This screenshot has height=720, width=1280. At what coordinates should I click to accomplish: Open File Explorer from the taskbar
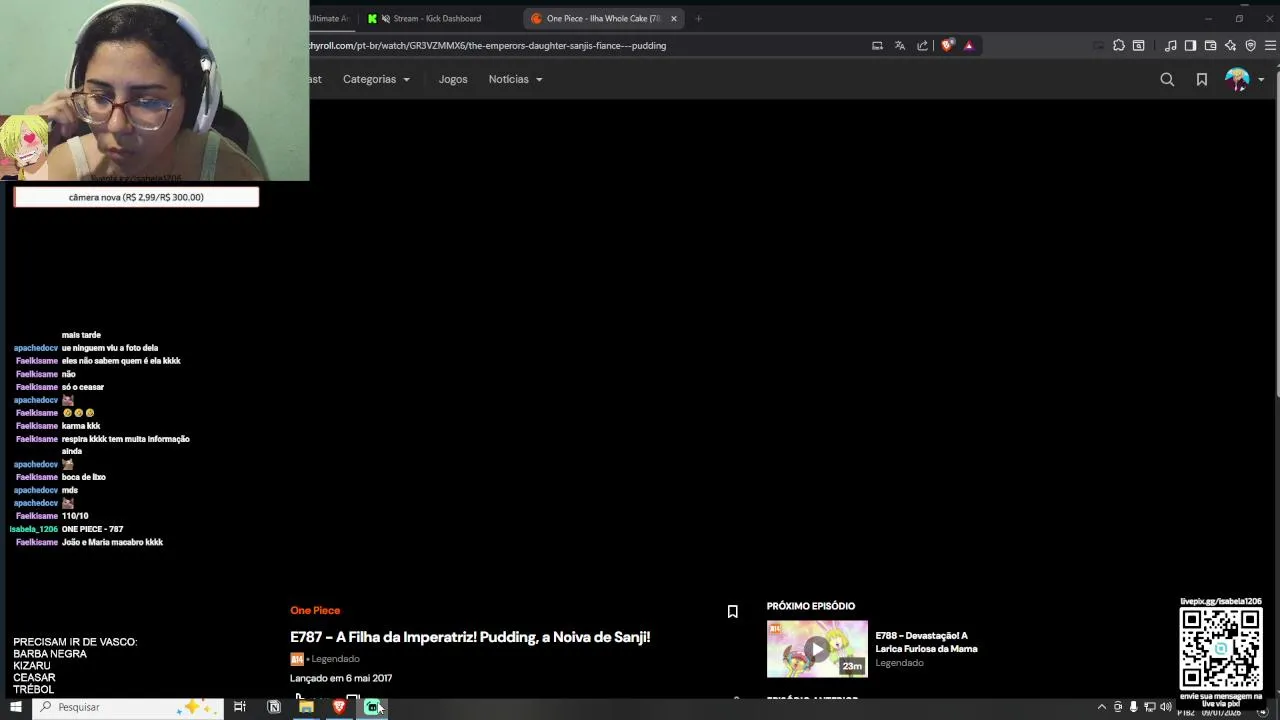click(x=306, y=707)
